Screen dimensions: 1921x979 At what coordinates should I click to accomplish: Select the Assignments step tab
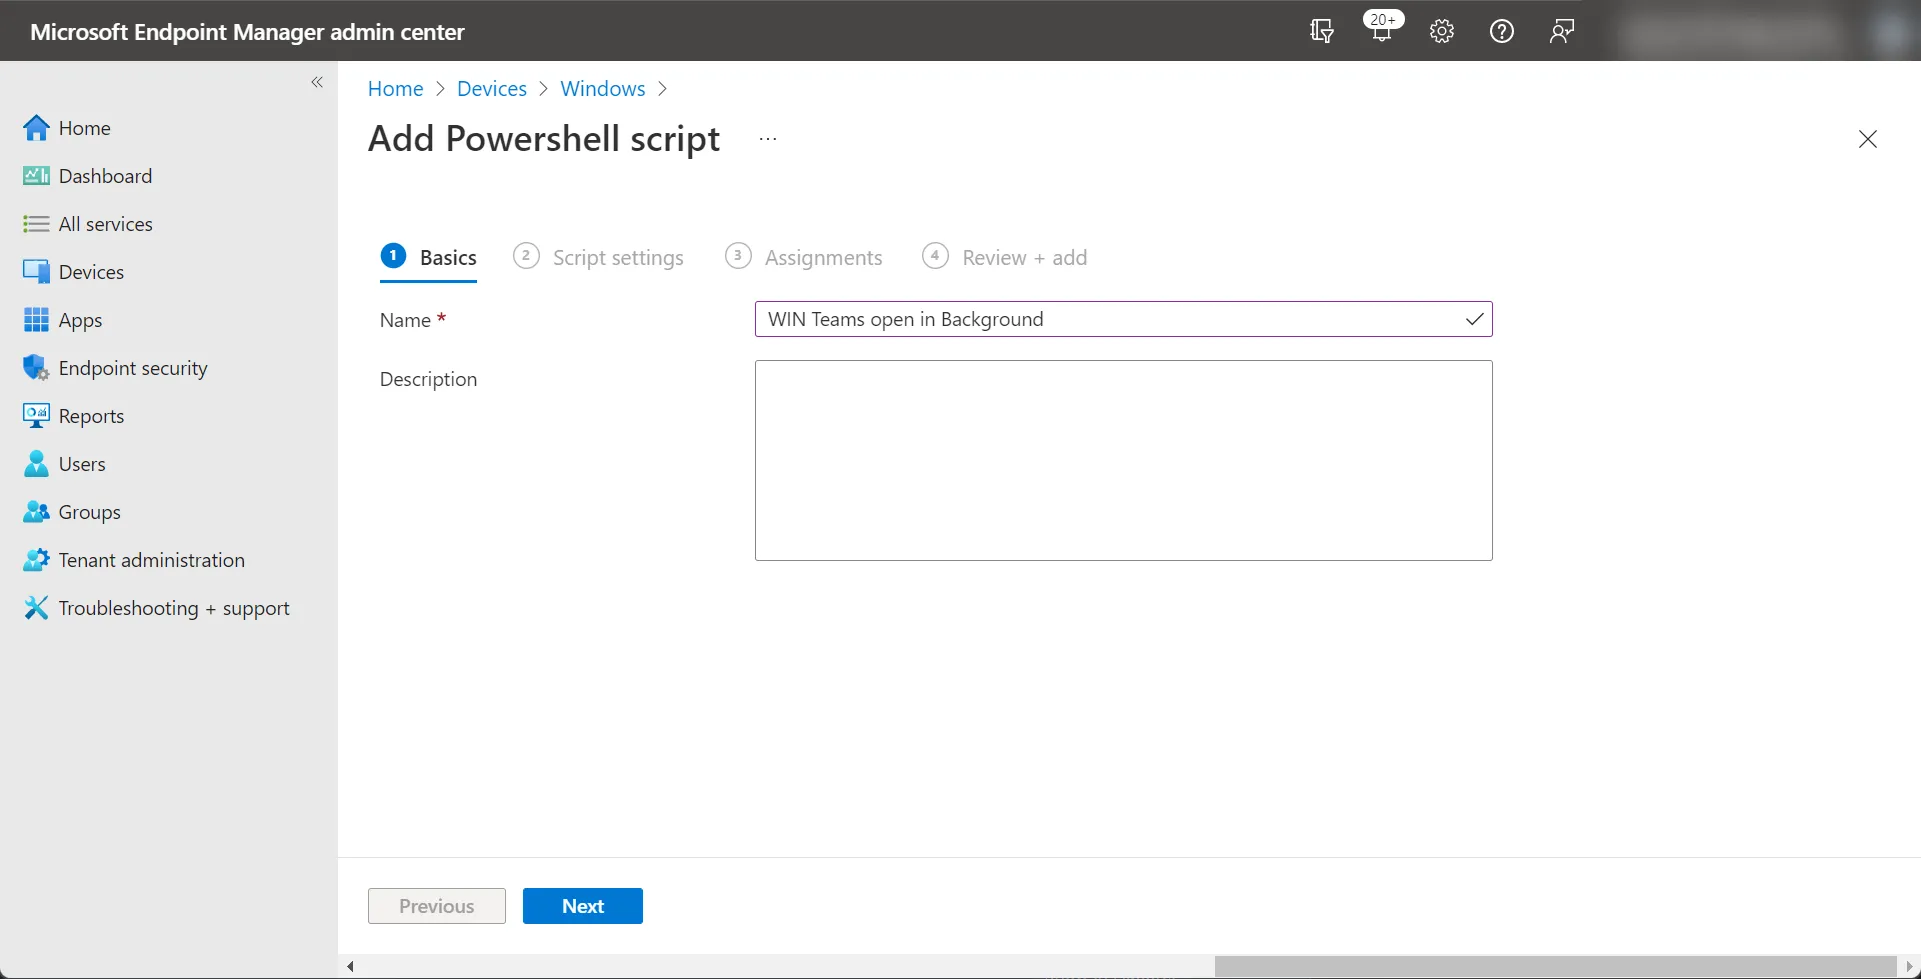click(804, 258)
